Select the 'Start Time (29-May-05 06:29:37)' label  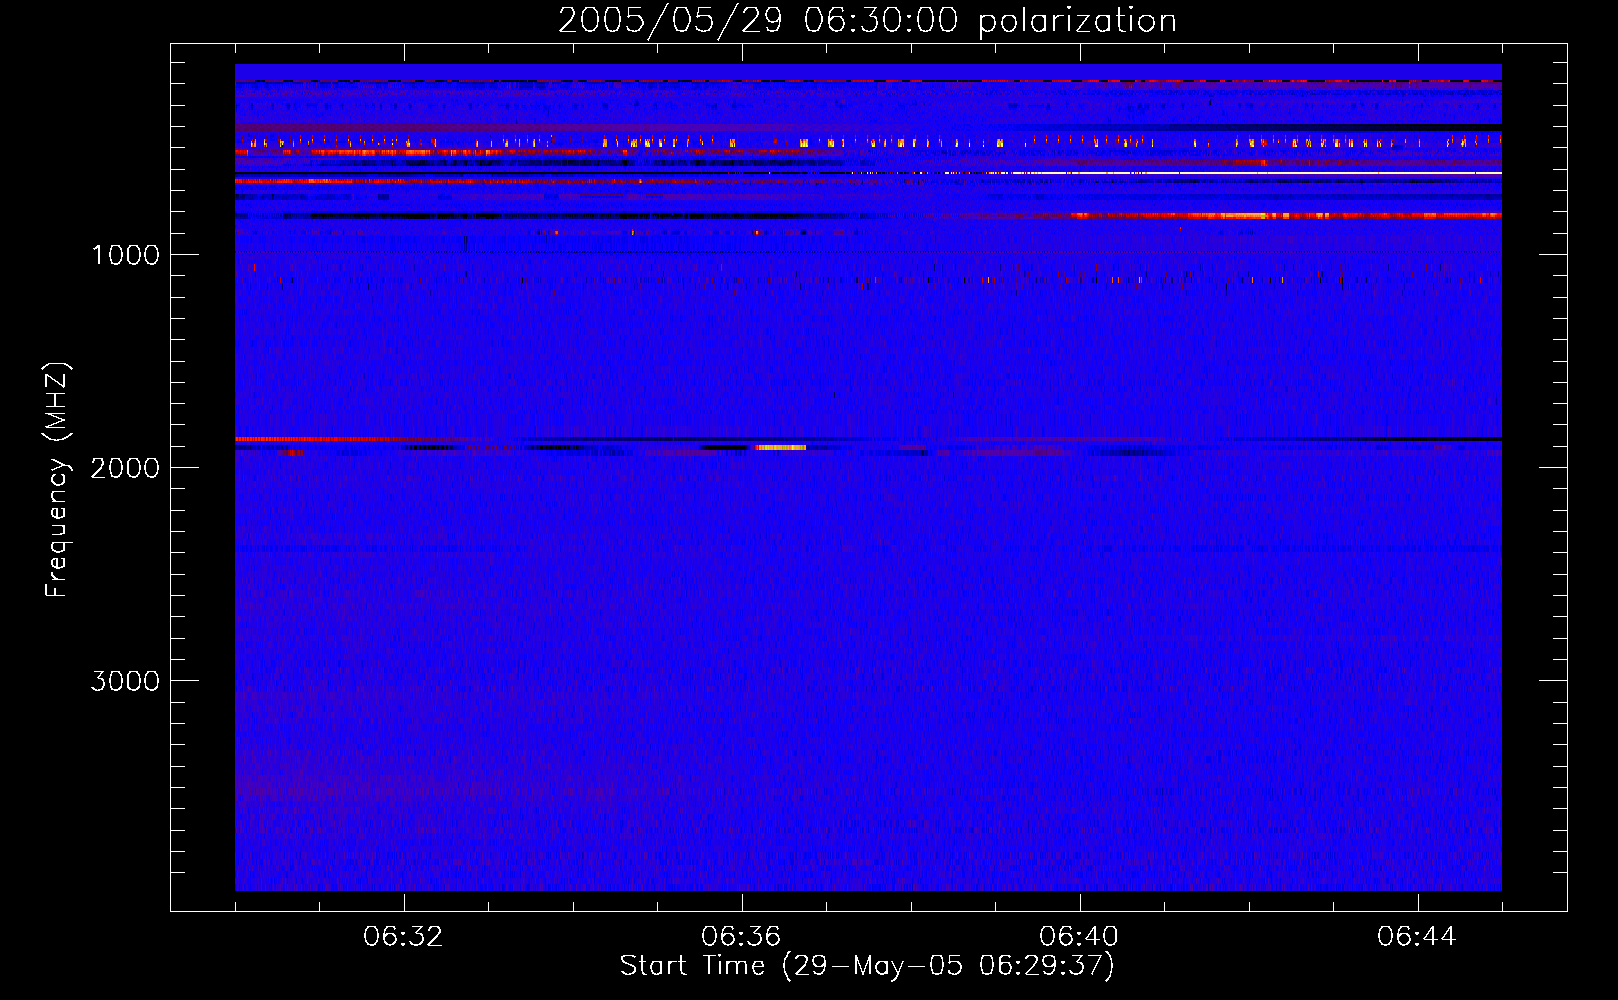click(x=867, y=966)
